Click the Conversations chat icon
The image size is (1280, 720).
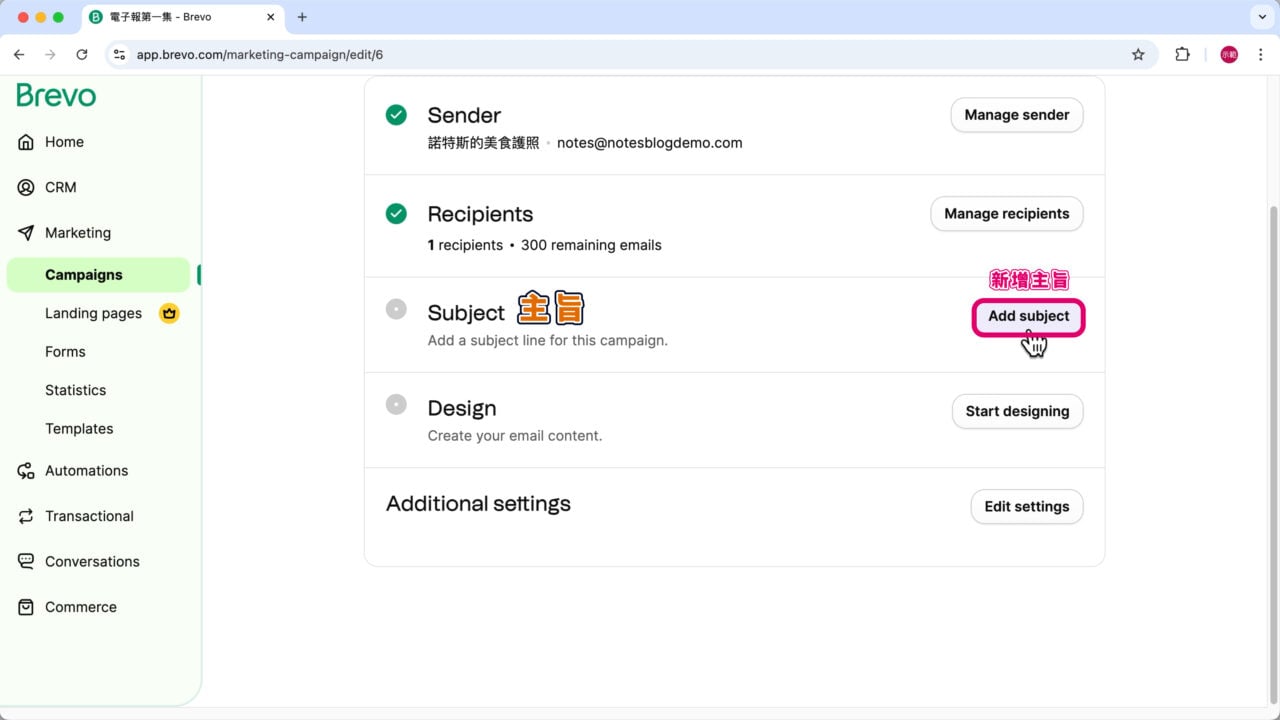point(26,561)
